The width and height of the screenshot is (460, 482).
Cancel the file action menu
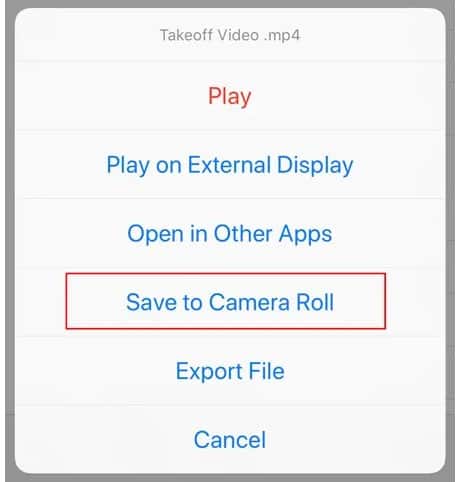[230, 440]
